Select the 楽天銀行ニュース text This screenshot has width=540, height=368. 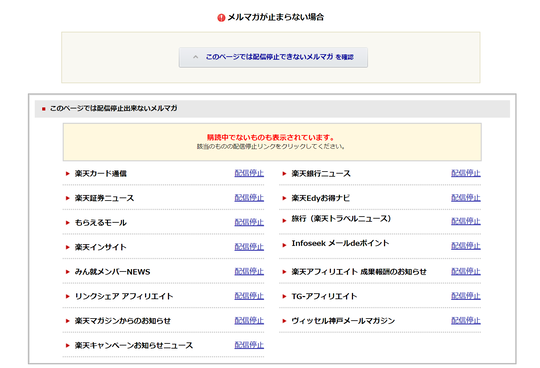point(321,174)
